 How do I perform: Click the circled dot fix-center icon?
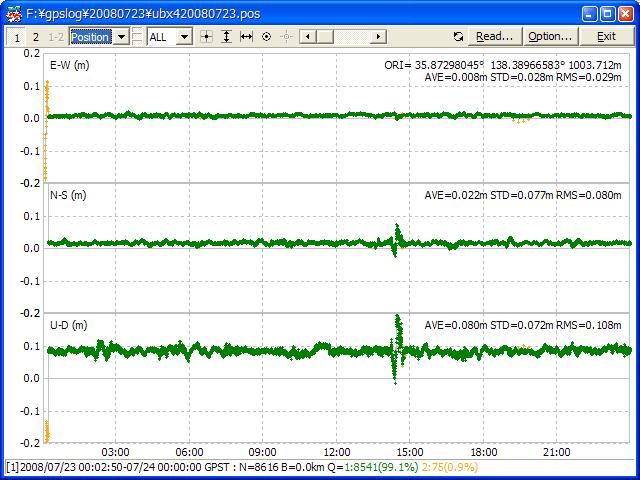(x=266, y=36)
